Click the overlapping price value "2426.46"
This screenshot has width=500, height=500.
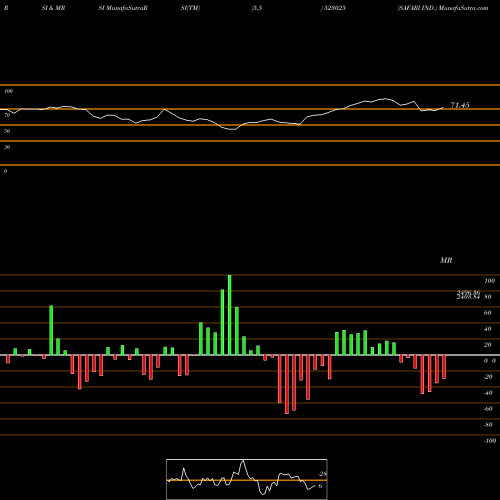(468, 293)
